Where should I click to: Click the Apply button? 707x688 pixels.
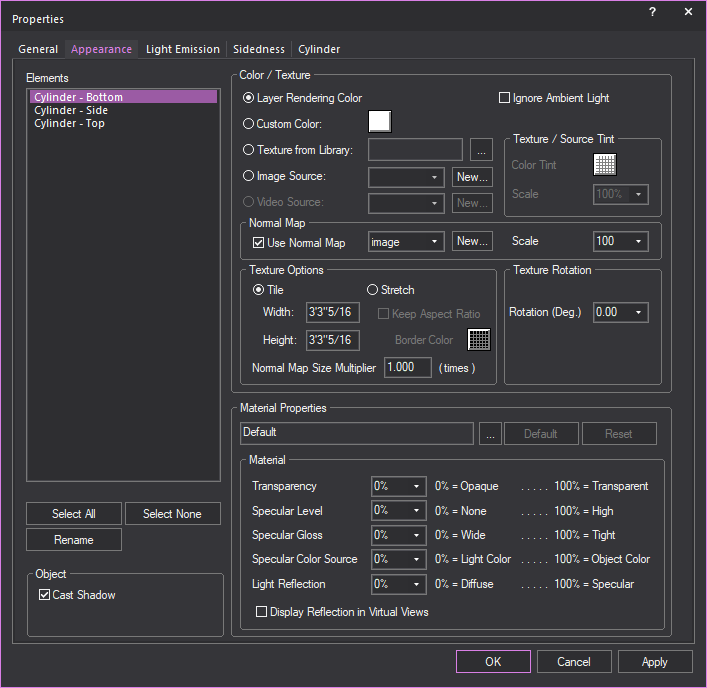pos(655,662)
